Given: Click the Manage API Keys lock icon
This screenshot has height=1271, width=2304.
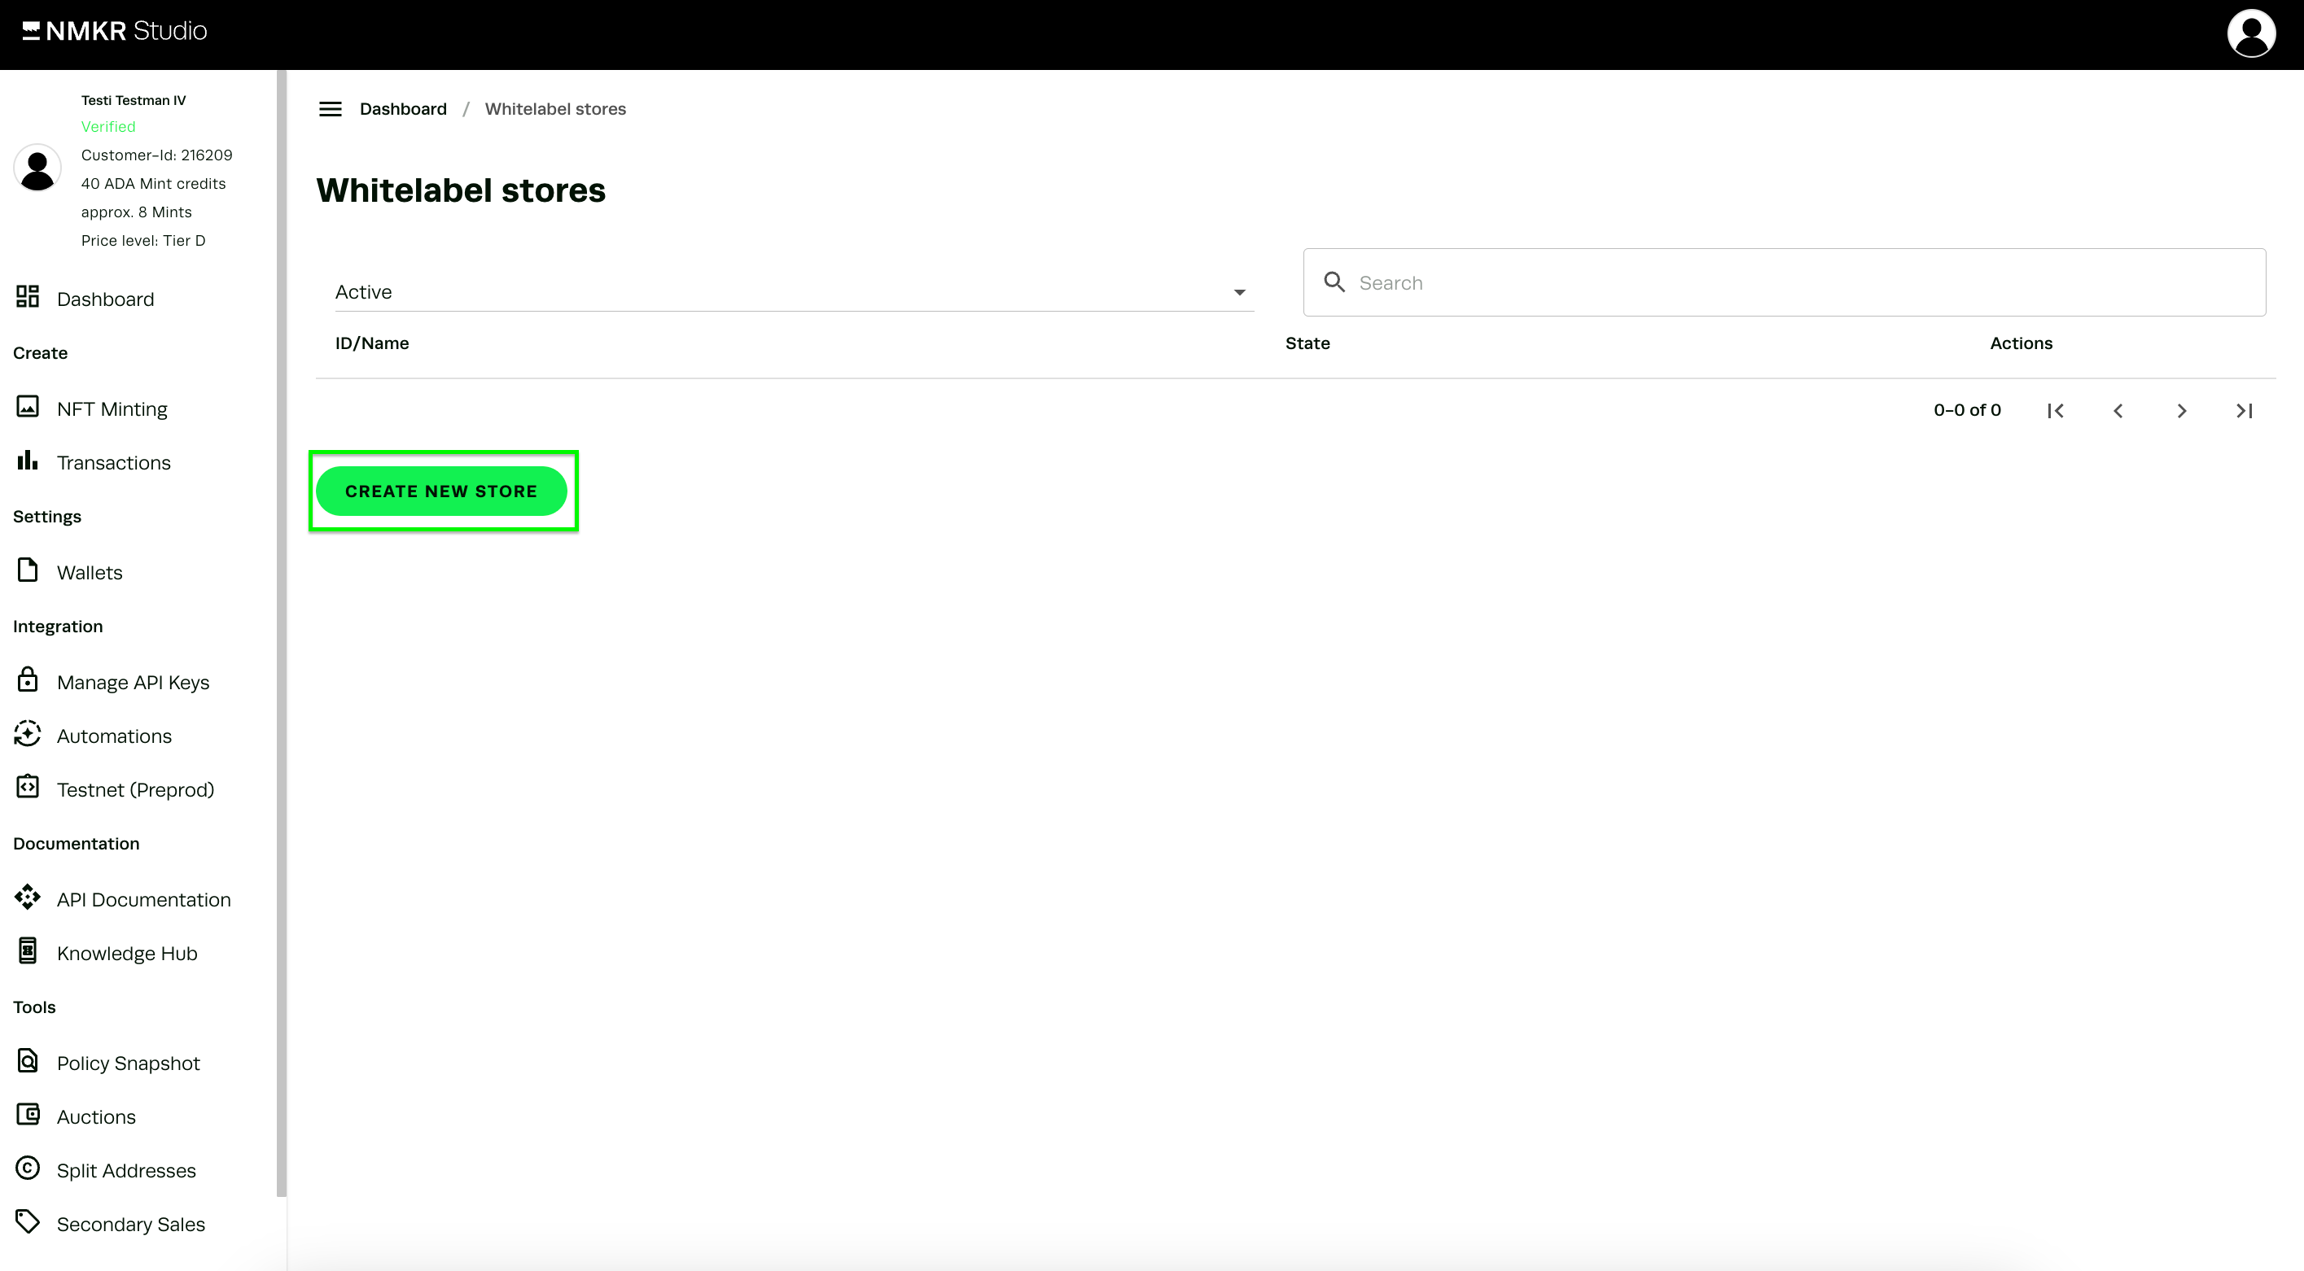Looking at the screenshot, I should [28, 680].
